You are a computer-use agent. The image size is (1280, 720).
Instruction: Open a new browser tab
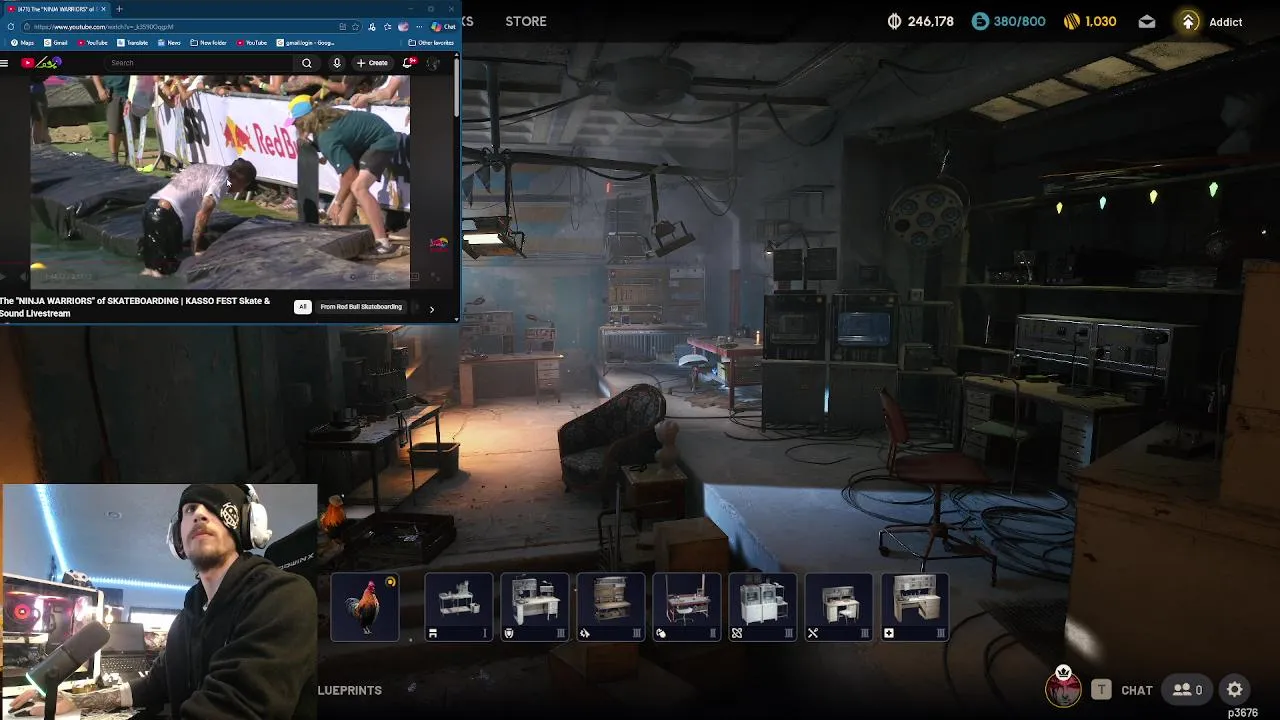(x=119, y=9)
